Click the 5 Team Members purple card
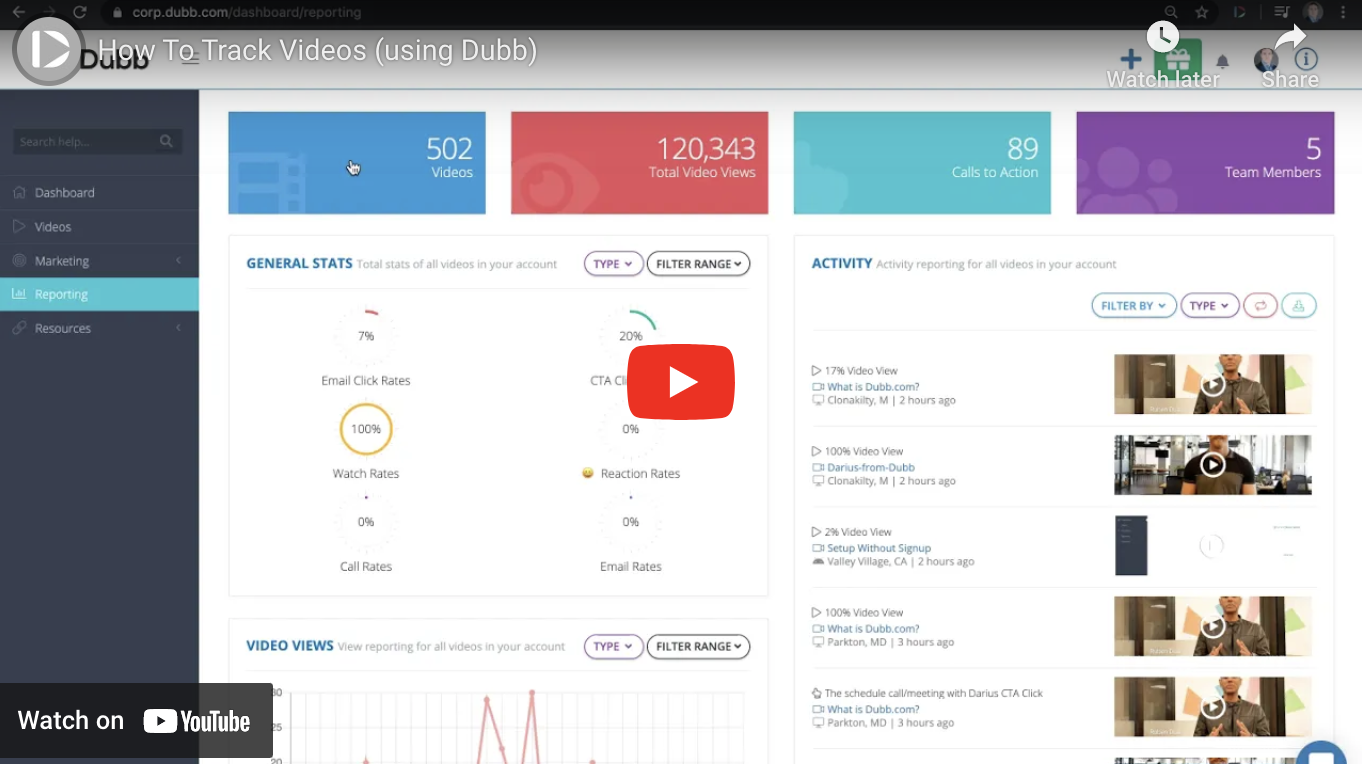The height and width of the screenshot is (764, 1362). tap(1205, 163)
